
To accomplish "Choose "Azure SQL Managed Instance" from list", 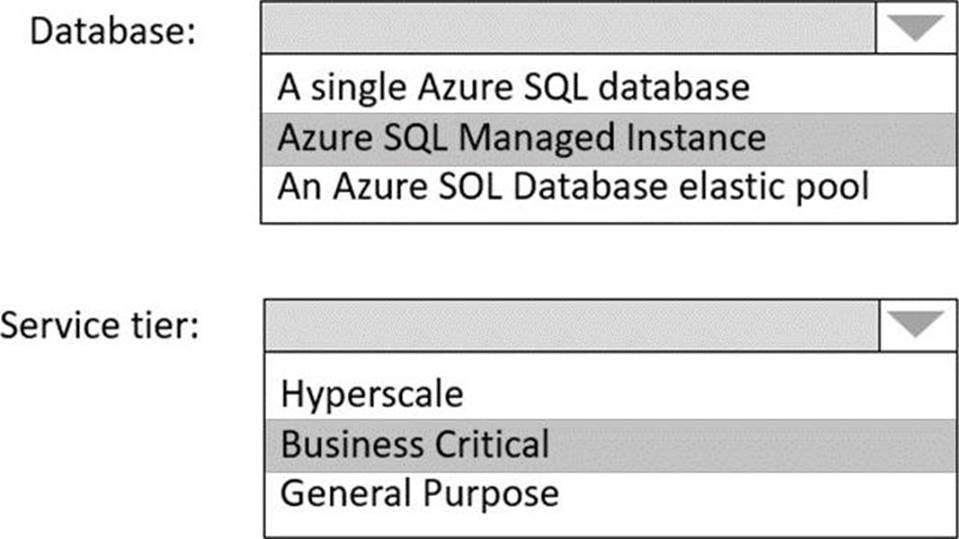I will pyautogui.click(x=521, y=137).
